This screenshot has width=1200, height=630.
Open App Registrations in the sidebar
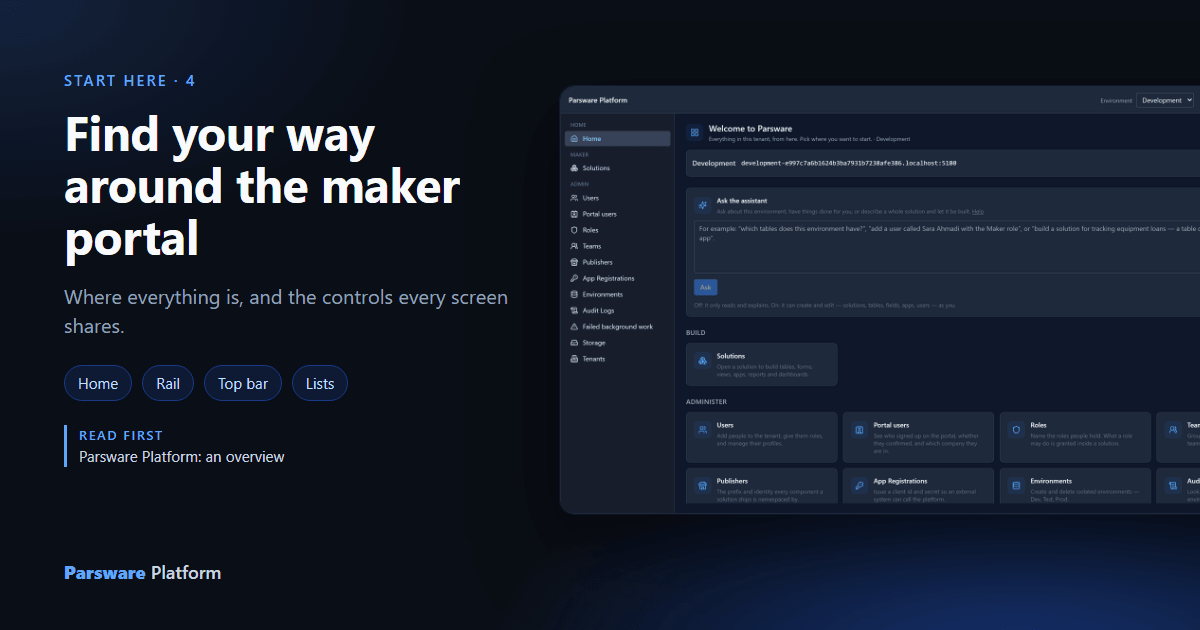pos(617,278)
